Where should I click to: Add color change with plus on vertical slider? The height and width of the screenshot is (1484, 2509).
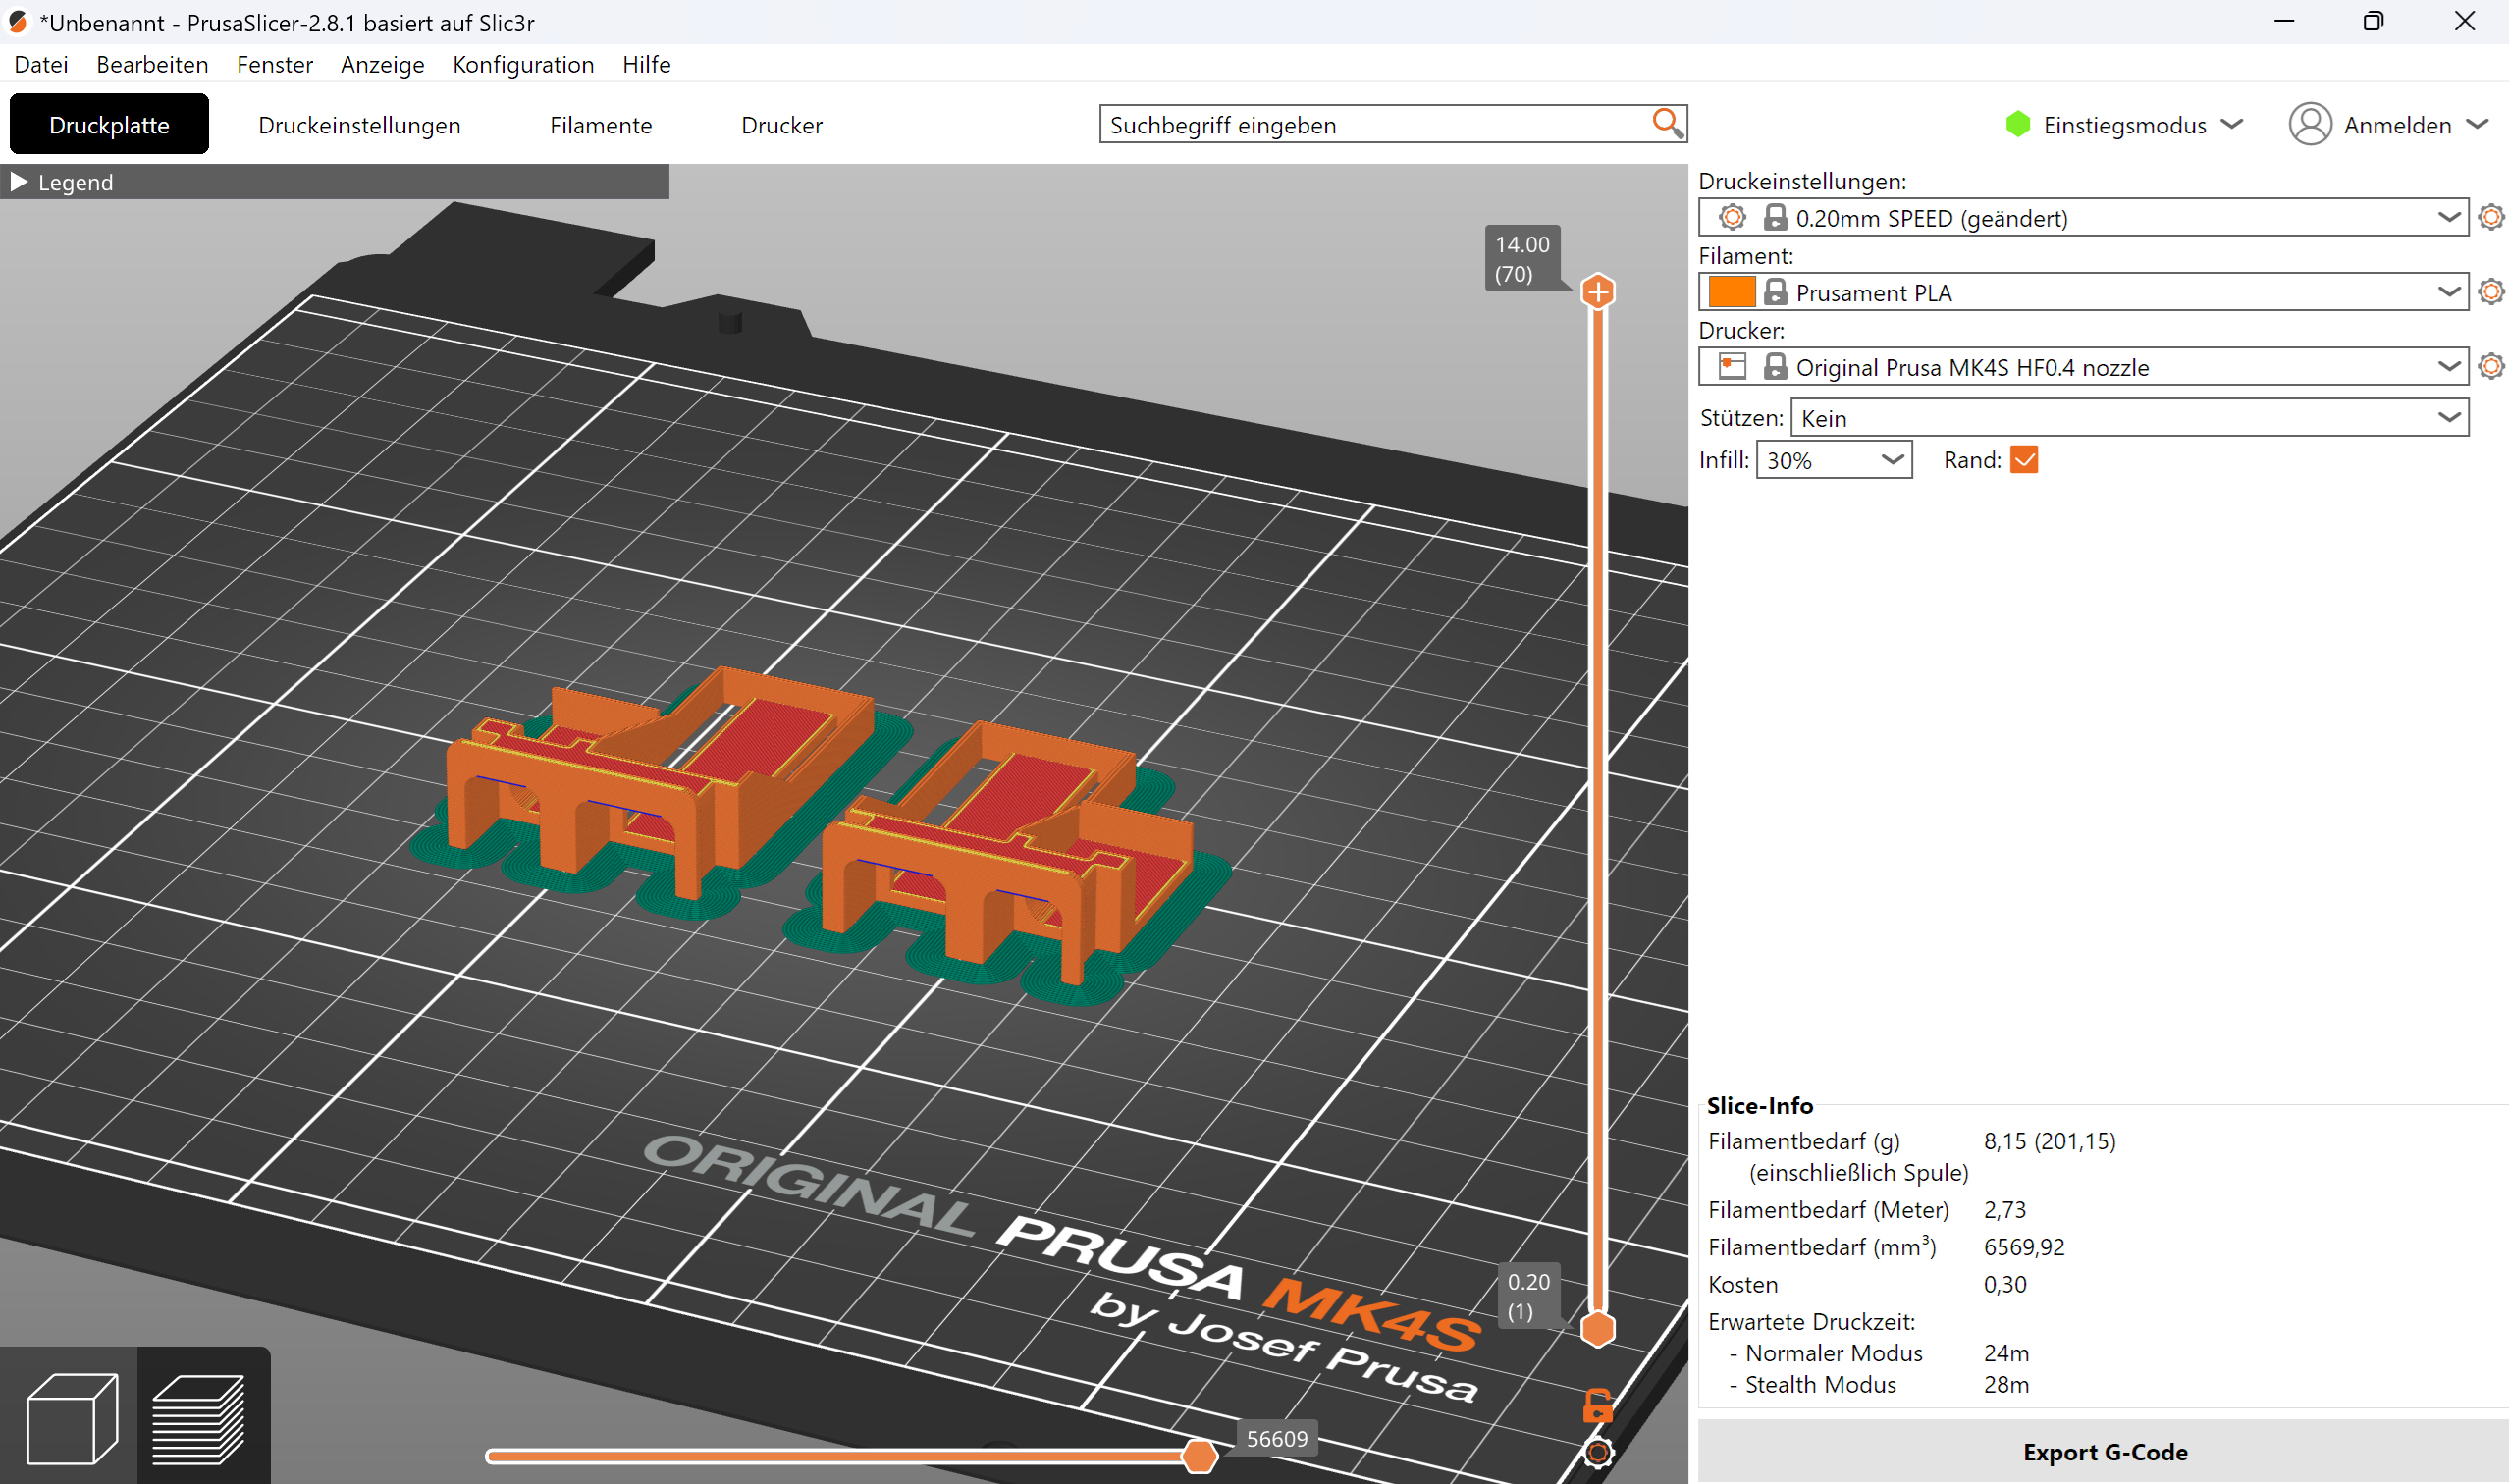click(x=1597, y=292)
